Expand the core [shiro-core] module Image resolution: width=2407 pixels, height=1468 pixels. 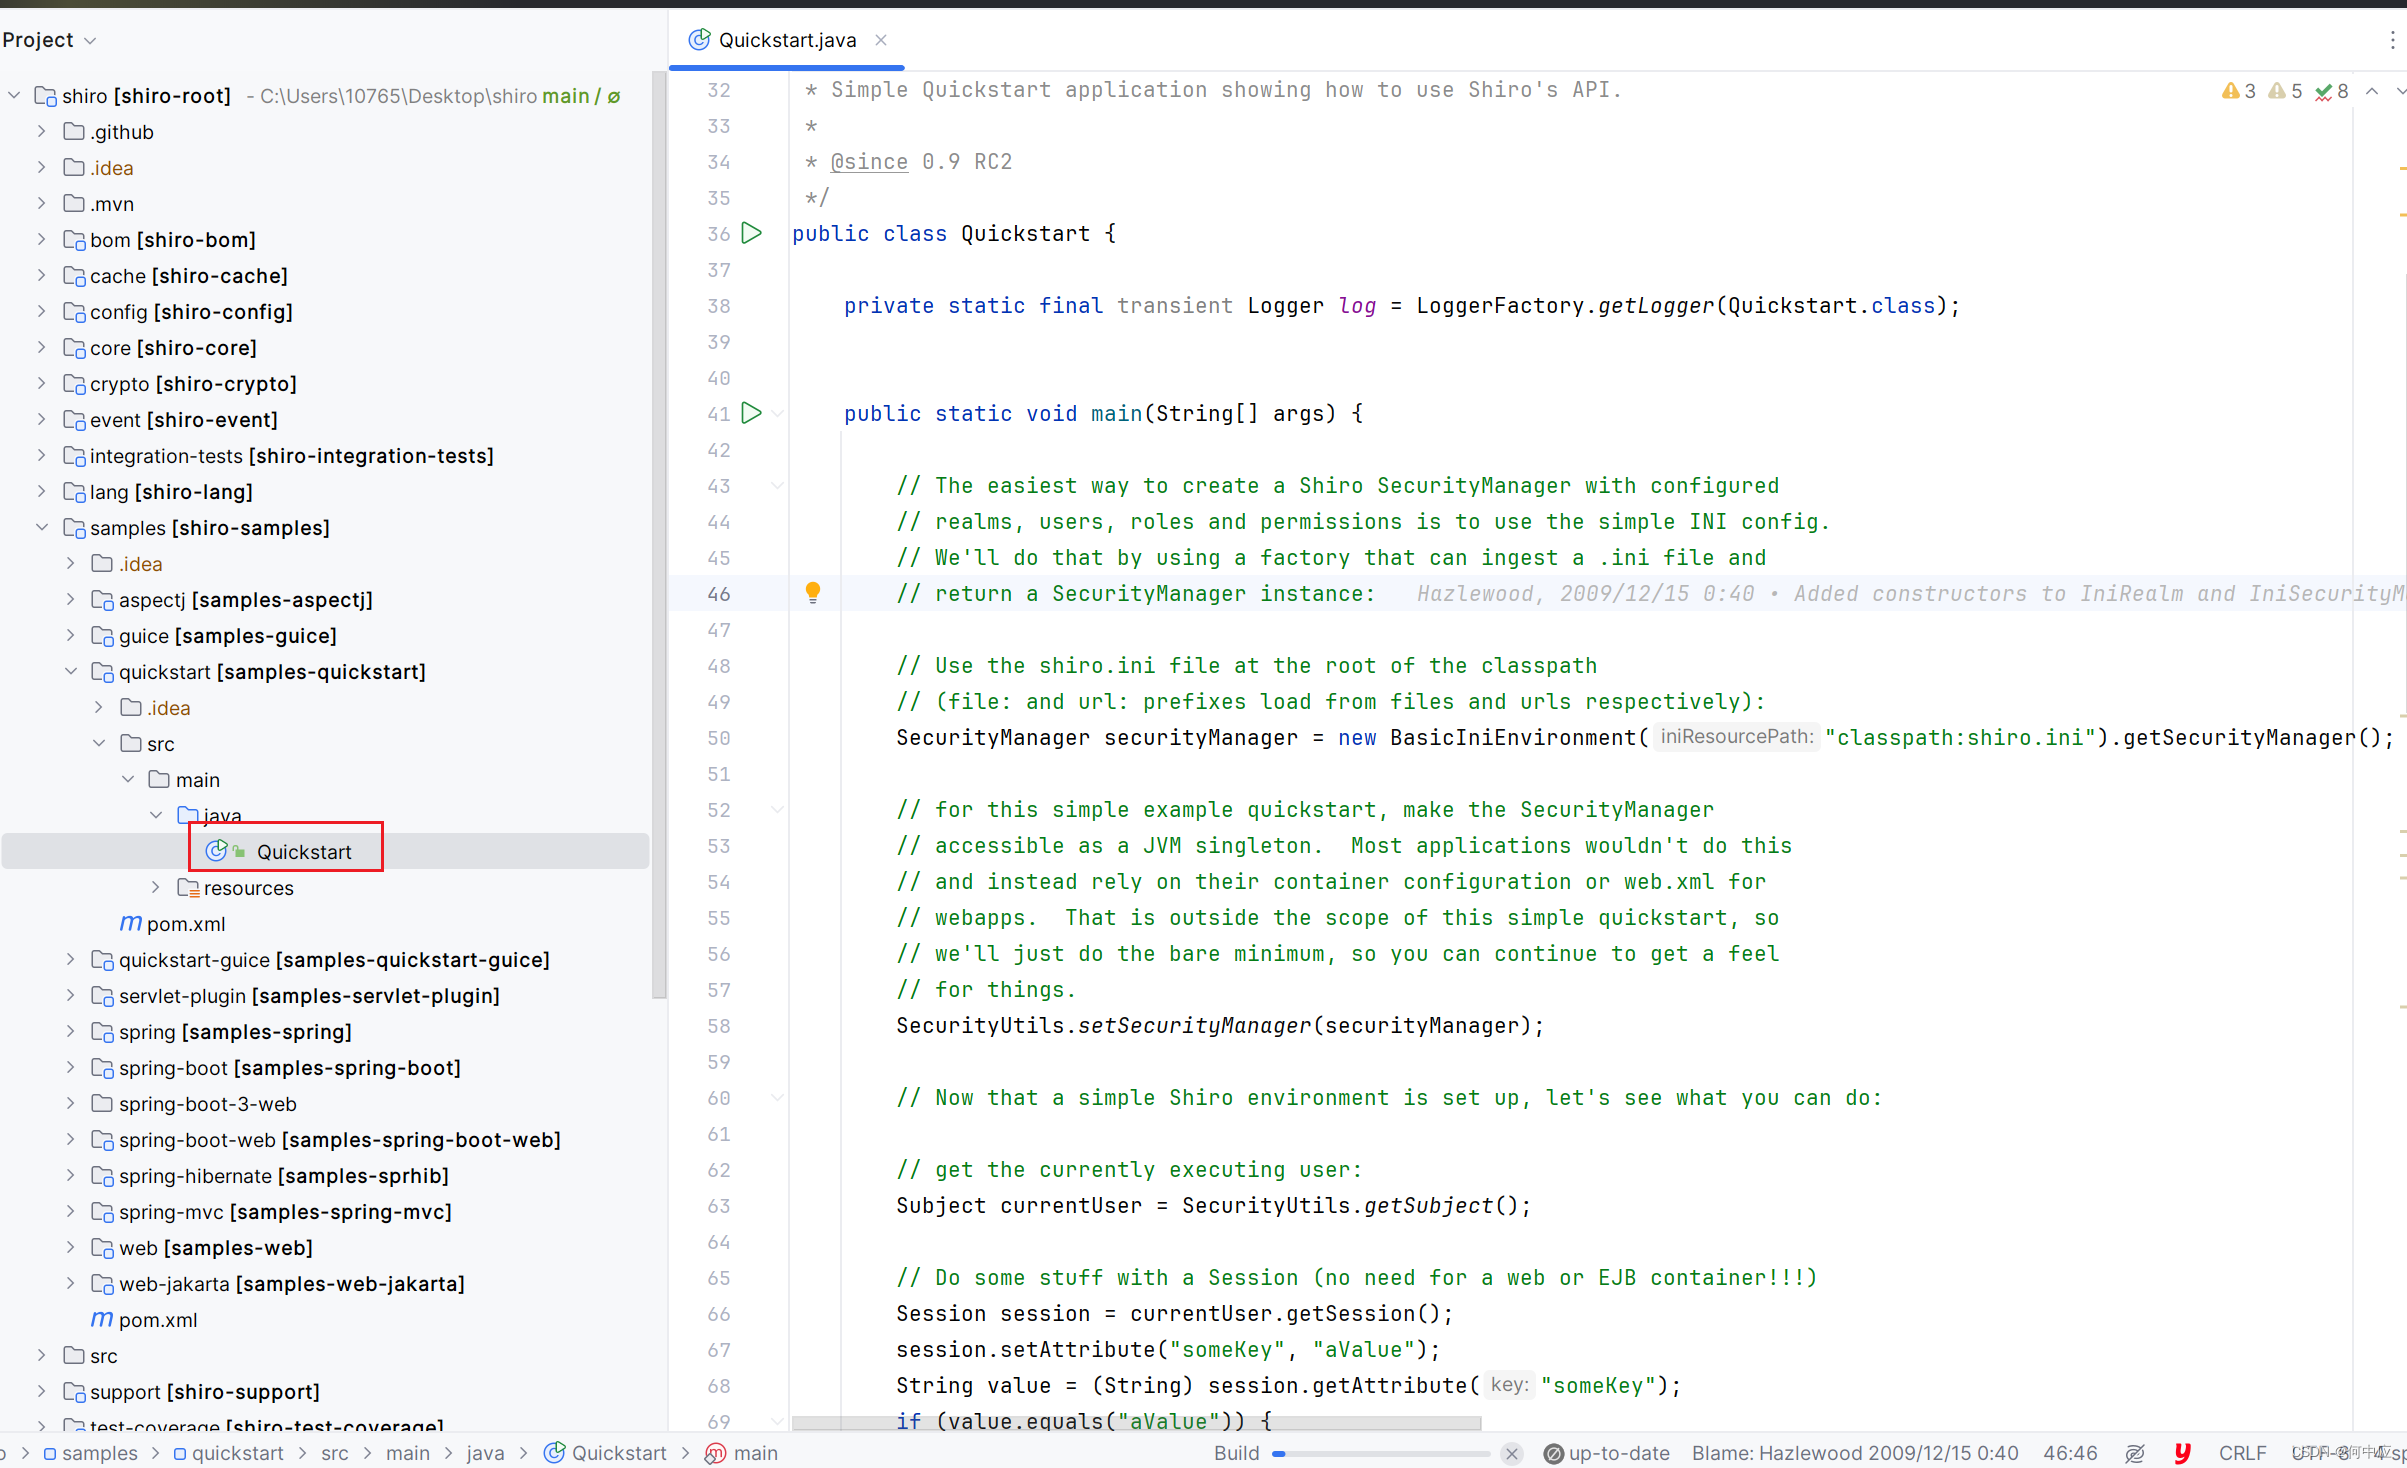pos(42,348)
